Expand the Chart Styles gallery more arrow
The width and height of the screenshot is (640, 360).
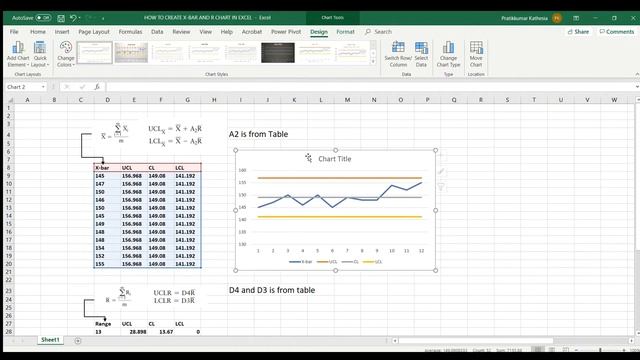point(373,61)
